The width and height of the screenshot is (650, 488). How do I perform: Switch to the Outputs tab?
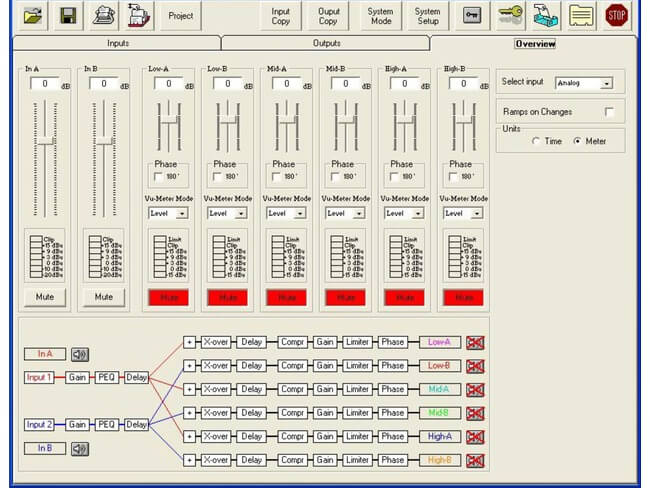326,43
